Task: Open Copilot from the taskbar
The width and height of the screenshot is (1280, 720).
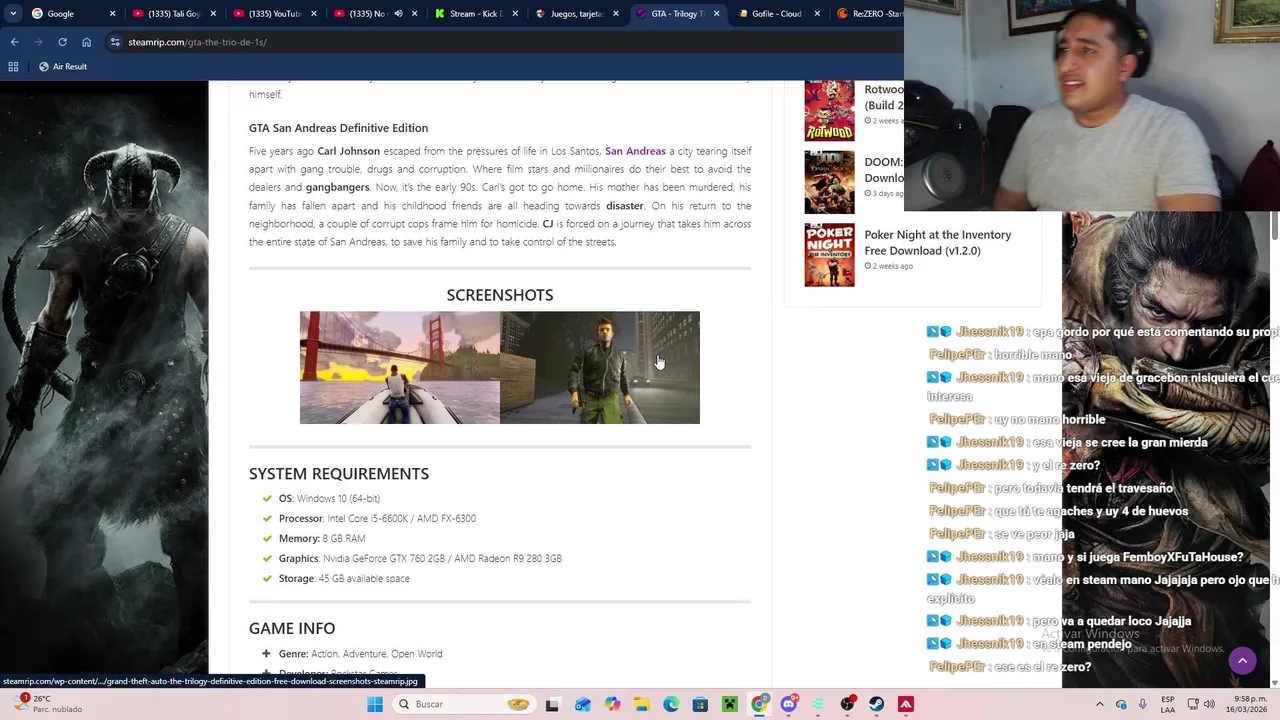Action: [x=612, y=704]
